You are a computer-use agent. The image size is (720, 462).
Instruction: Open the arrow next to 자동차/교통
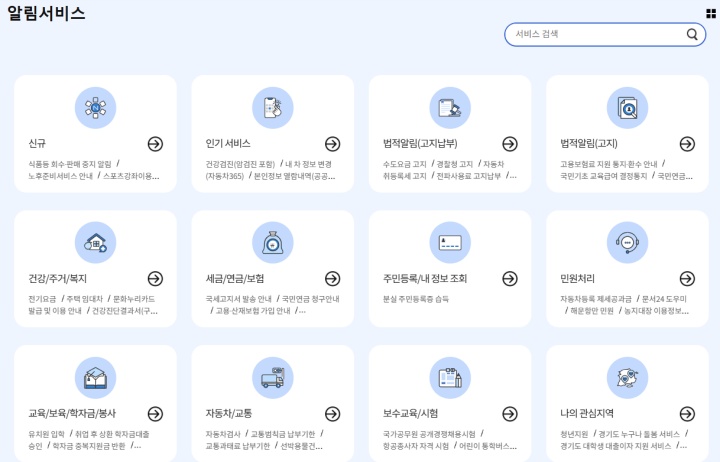pyautogui.click(x=332, y=414)
